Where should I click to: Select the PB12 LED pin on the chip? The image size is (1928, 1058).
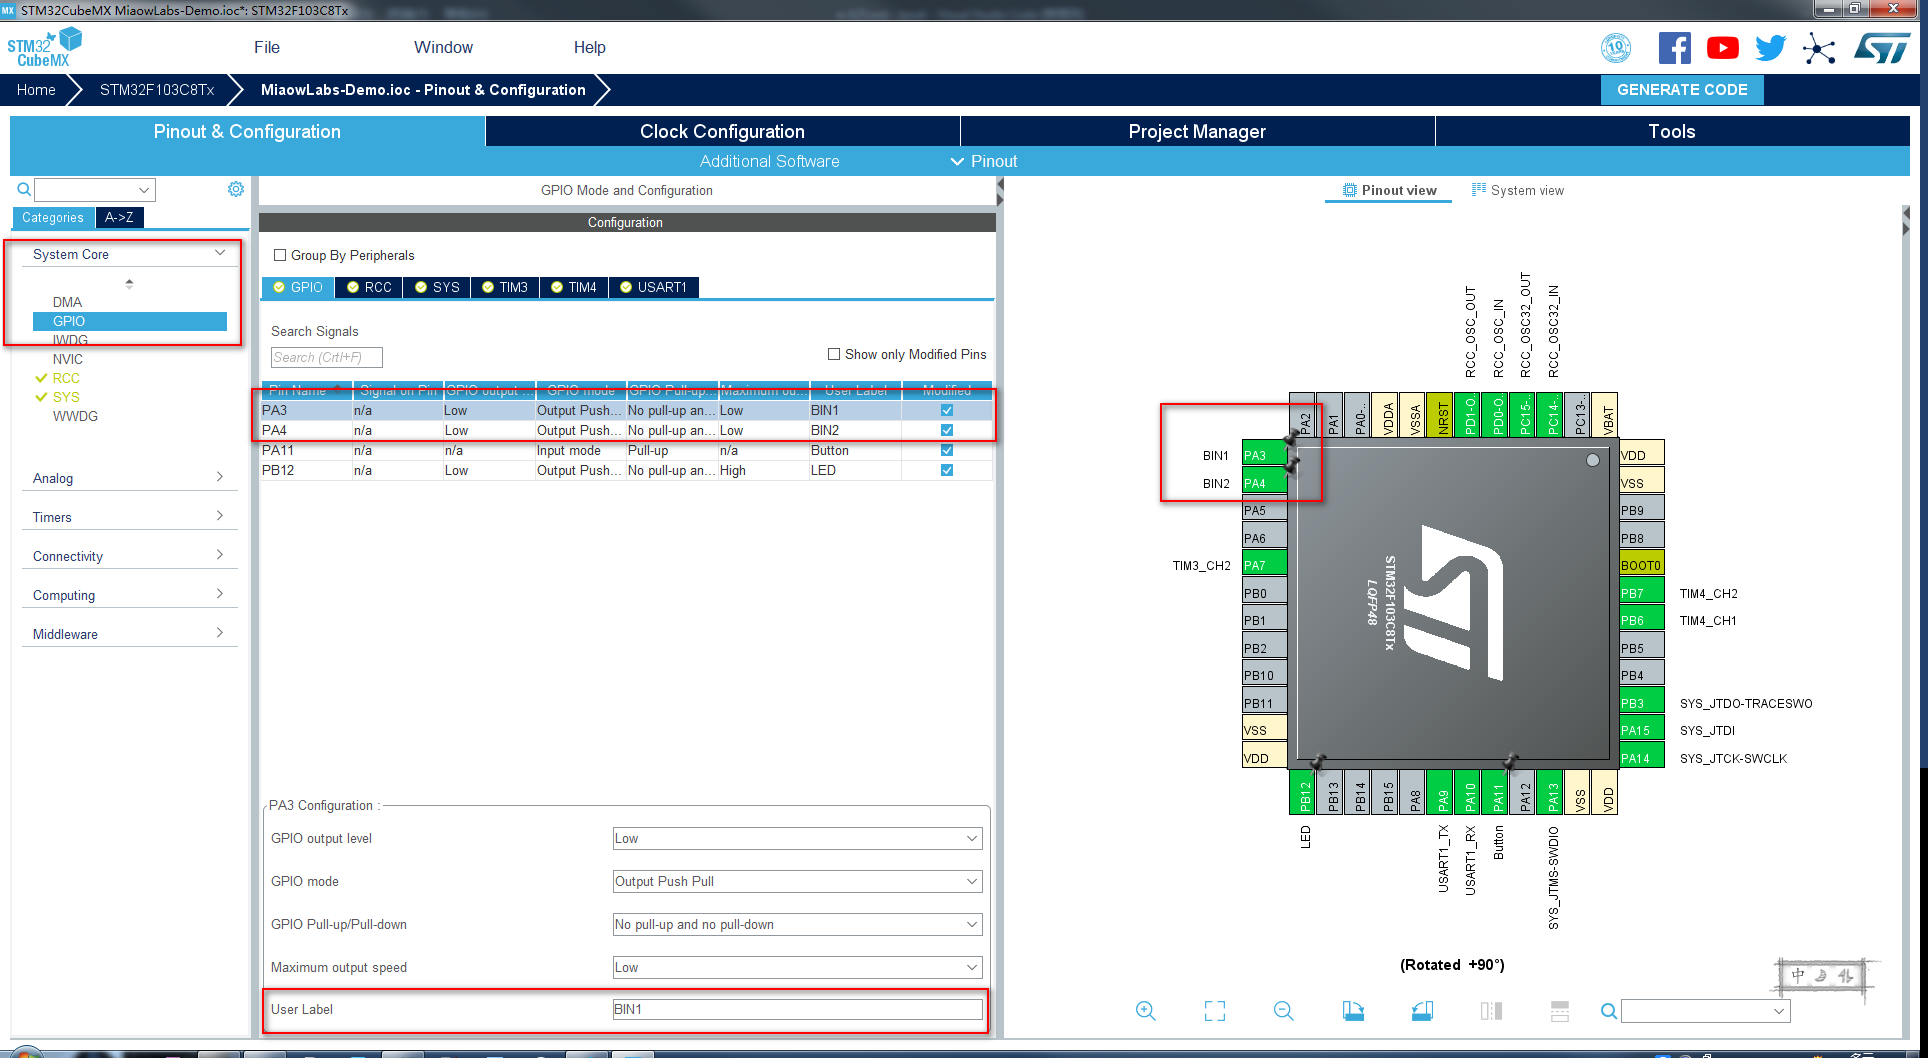(1304, 792)
